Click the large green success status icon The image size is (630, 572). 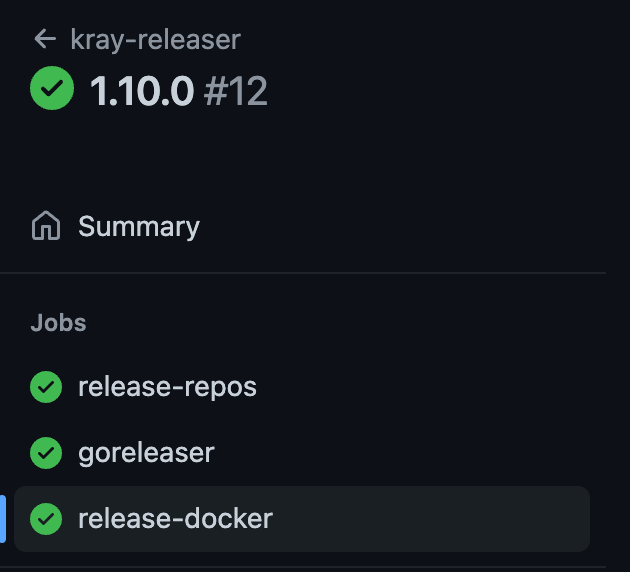pyautogui.click(x=52, y=88)
